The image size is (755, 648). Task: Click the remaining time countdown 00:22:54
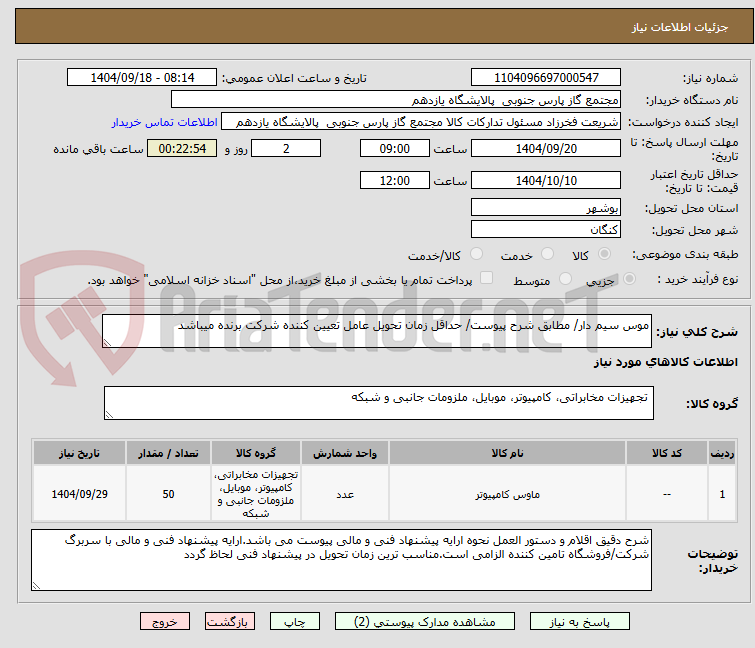182,148
